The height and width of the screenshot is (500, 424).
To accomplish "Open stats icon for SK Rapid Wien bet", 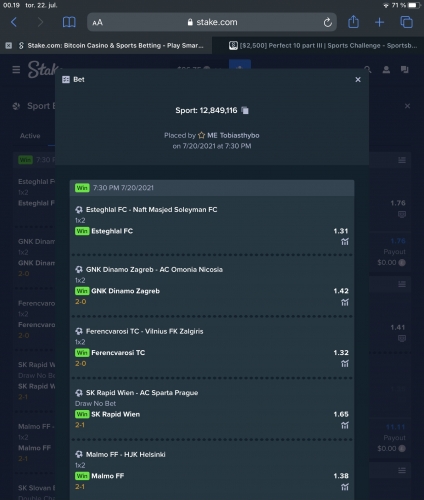I will 345,425.
